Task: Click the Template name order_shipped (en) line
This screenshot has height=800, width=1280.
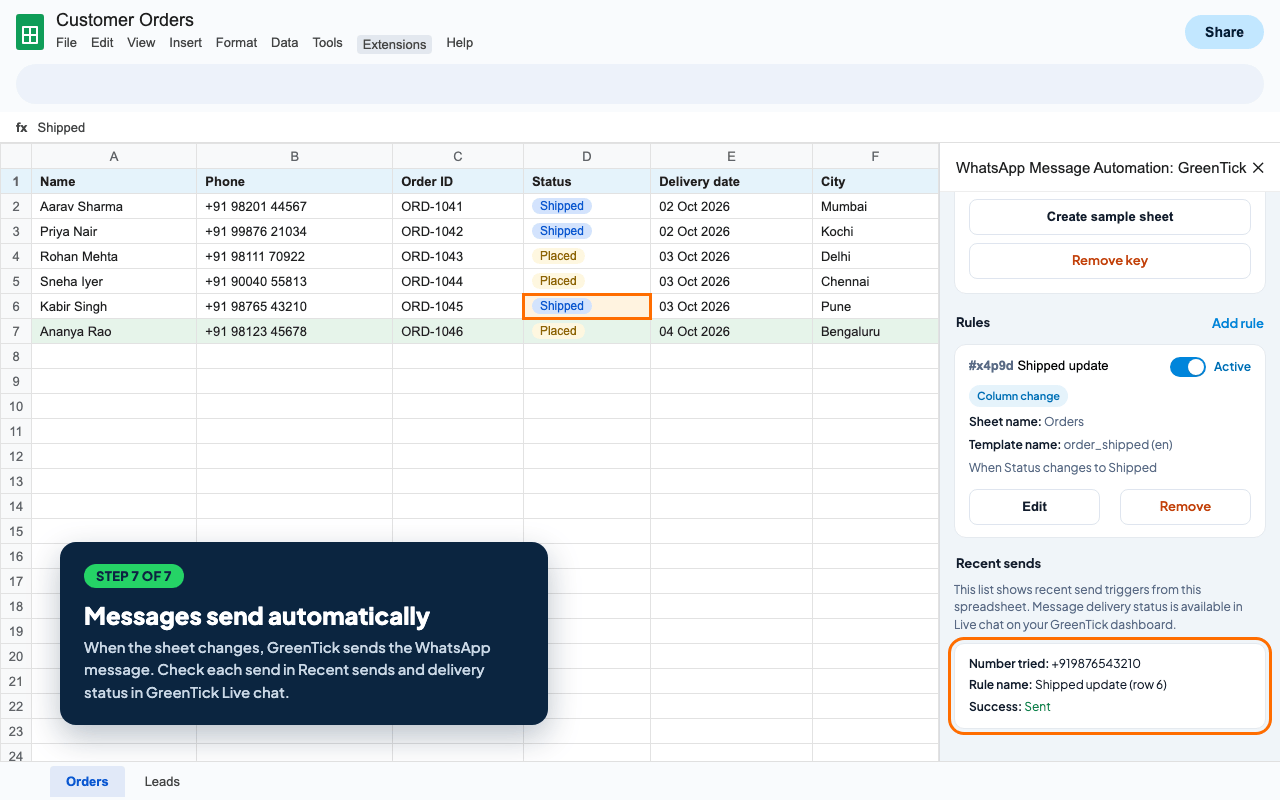Action: pos(1071,445)
